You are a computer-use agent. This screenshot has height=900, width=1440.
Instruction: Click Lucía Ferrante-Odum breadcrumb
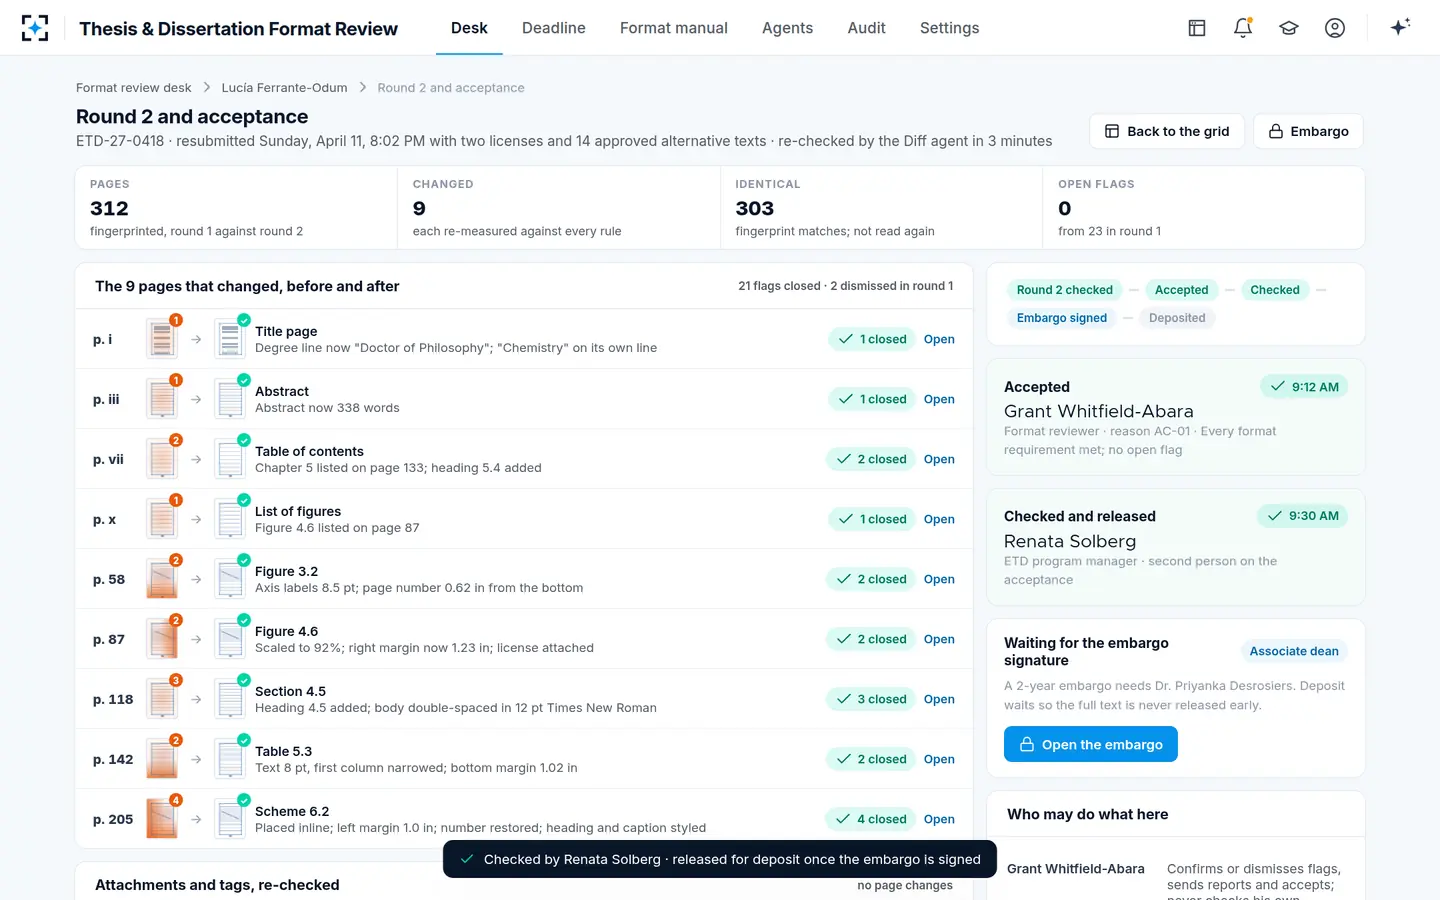[285, 88]
